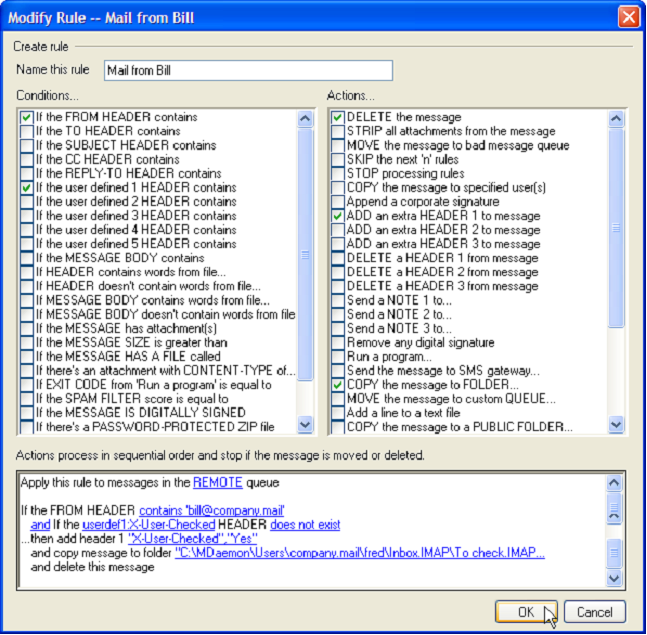
Task: Uncheck 'DELETE the message' action
Action: [x=338, y=117]
